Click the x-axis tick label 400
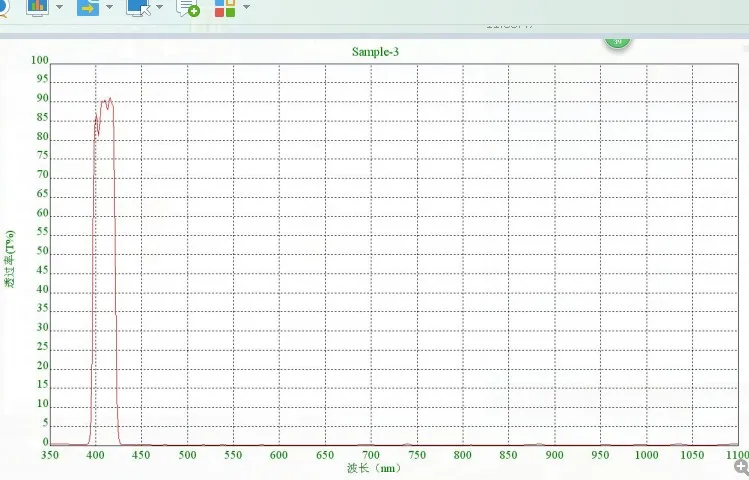 [x=96, y=455]
